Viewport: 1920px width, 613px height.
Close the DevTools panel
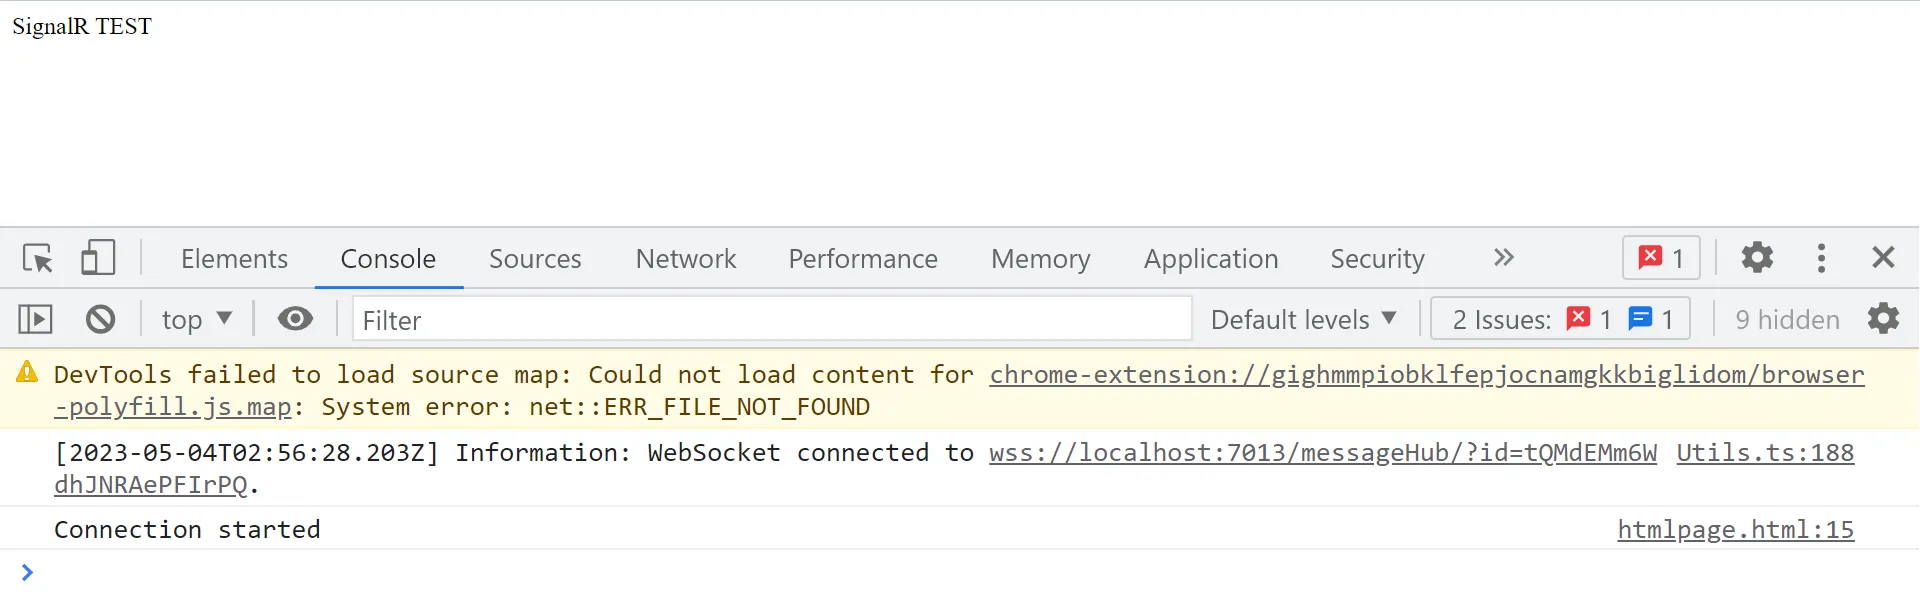click(1883, 258)
